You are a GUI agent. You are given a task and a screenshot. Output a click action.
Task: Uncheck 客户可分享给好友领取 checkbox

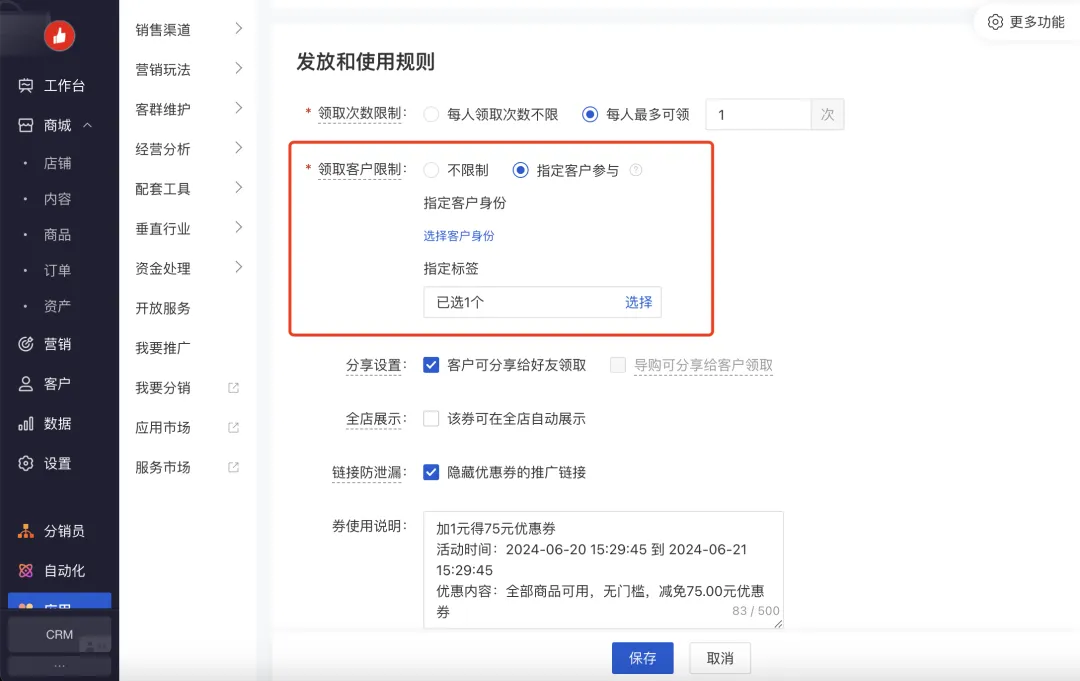coord(432,365)
